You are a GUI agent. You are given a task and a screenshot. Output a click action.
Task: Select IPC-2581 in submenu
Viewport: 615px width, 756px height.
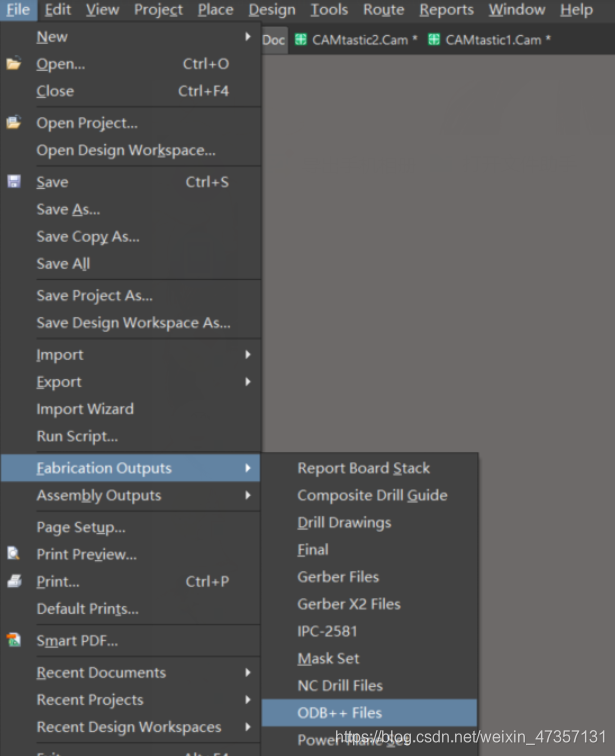pyautogui.click(x=370, y=631)
